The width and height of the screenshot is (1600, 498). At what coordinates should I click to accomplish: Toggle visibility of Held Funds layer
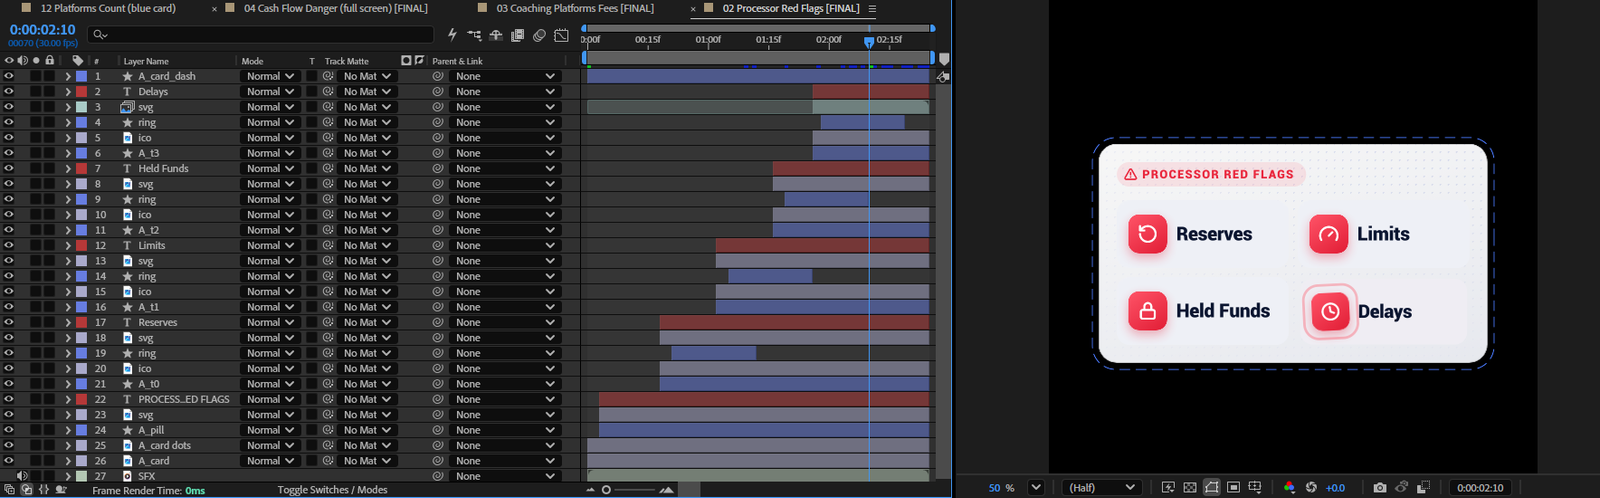(x=9, y=168)
